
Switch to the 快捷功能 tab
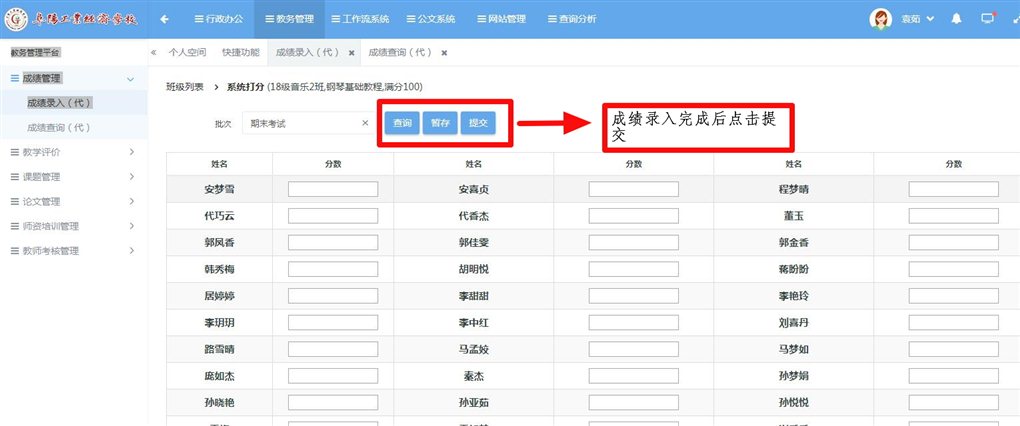click(240, 52)
